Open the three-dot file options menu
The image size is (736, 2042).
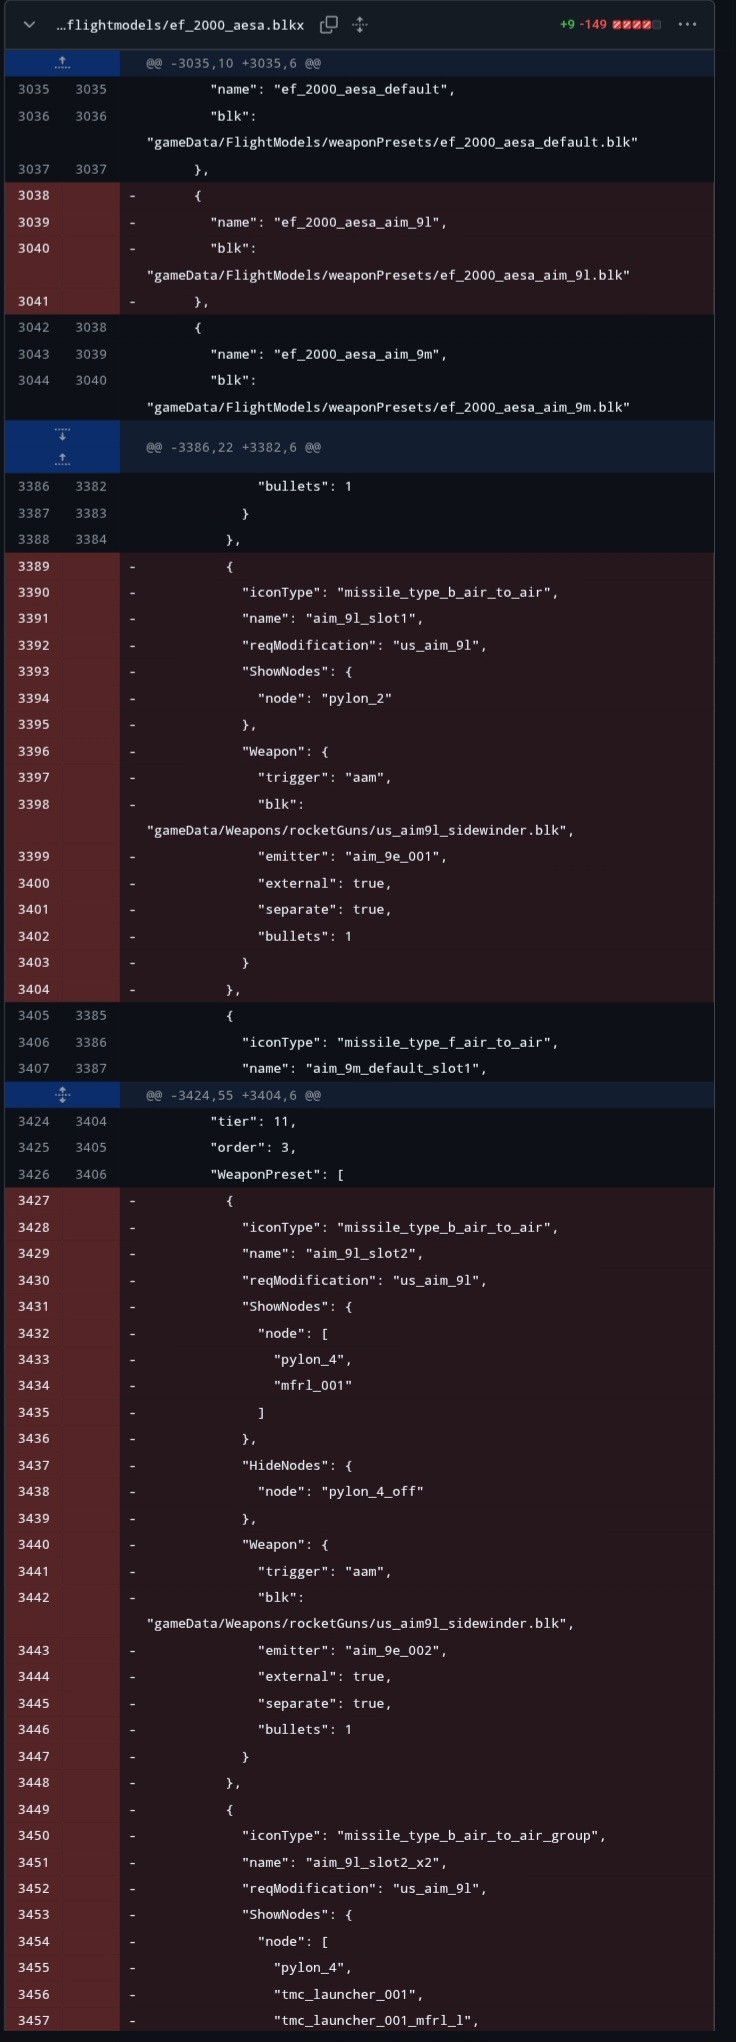(x=687, y=24)
